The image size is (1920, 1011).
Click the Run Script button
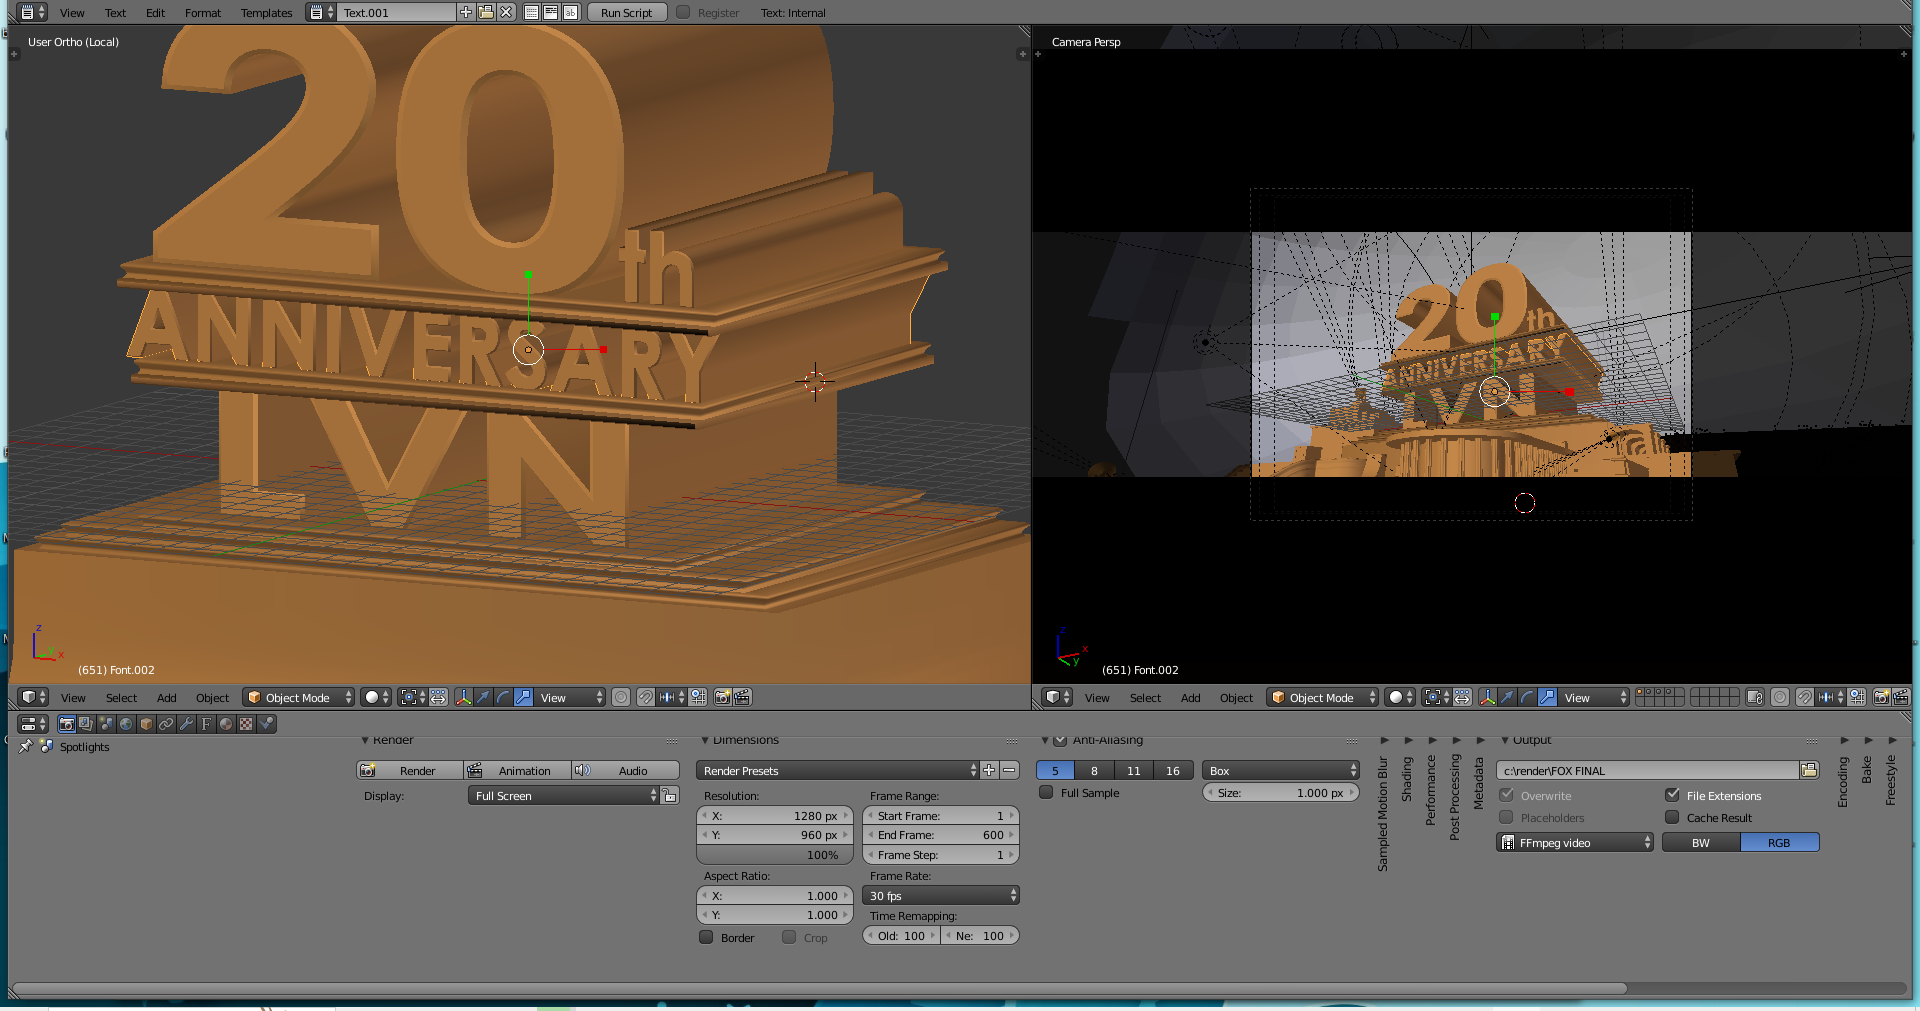(627, 13)
